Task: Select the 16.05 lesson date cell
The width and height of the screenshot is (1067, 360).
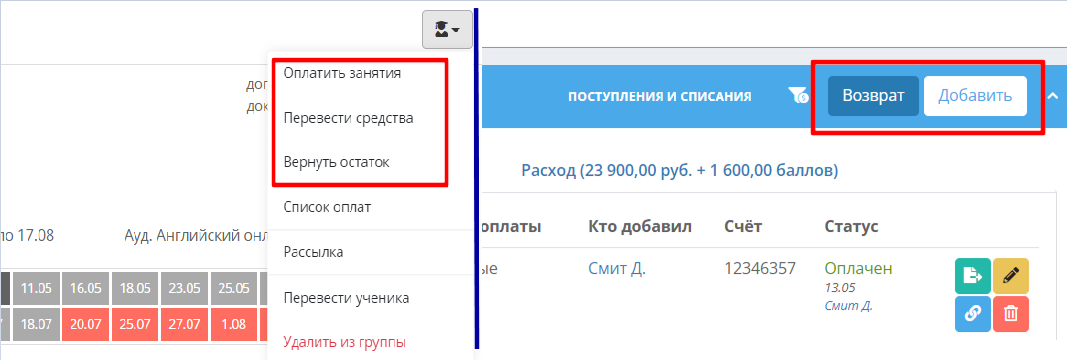Action: coord(86,288)
